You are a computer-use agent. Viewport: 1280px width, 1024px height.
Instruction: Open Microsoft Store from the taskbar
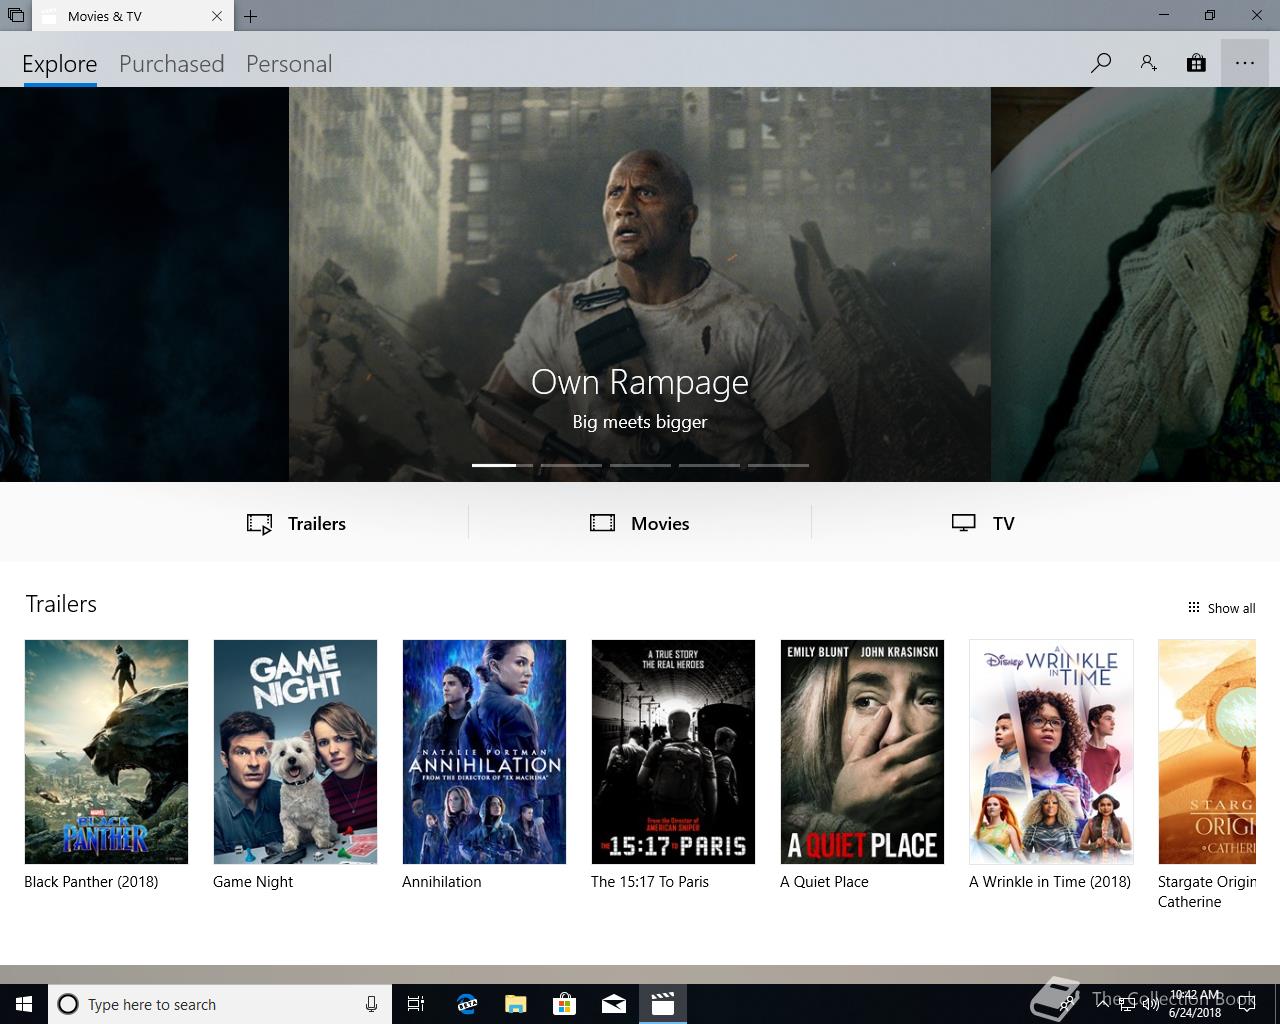pyautogui.click(x=564, y=1004)
